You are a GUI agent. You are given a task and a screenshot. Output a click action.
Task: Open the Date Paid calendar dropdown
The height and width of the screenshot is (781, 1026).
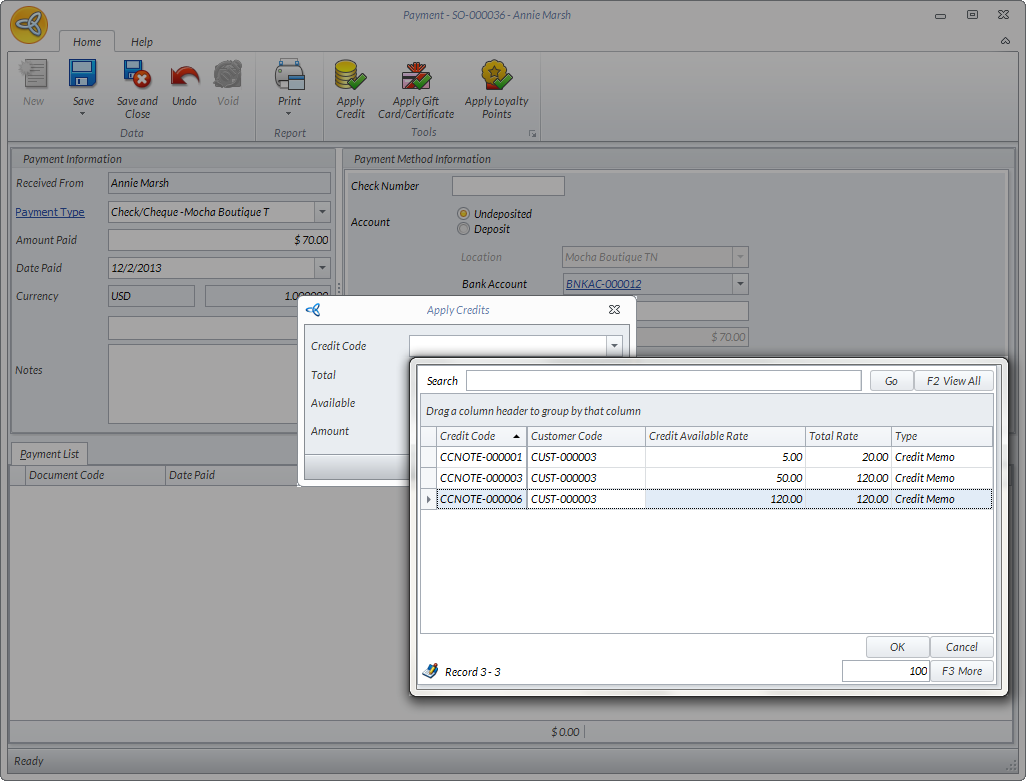[322, 268]
